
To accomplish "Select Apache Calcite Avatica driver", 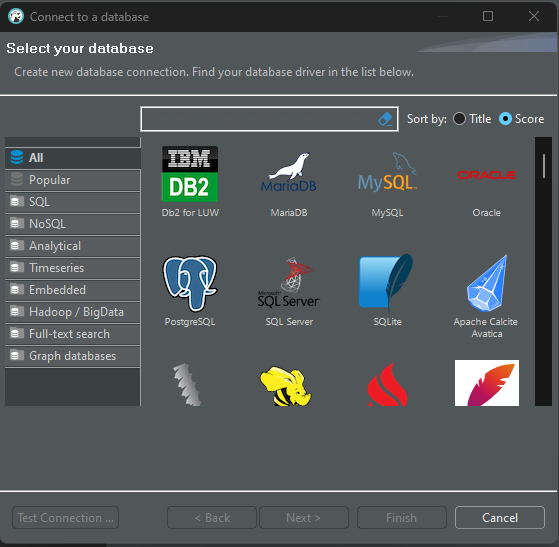I will click(486, 296).
